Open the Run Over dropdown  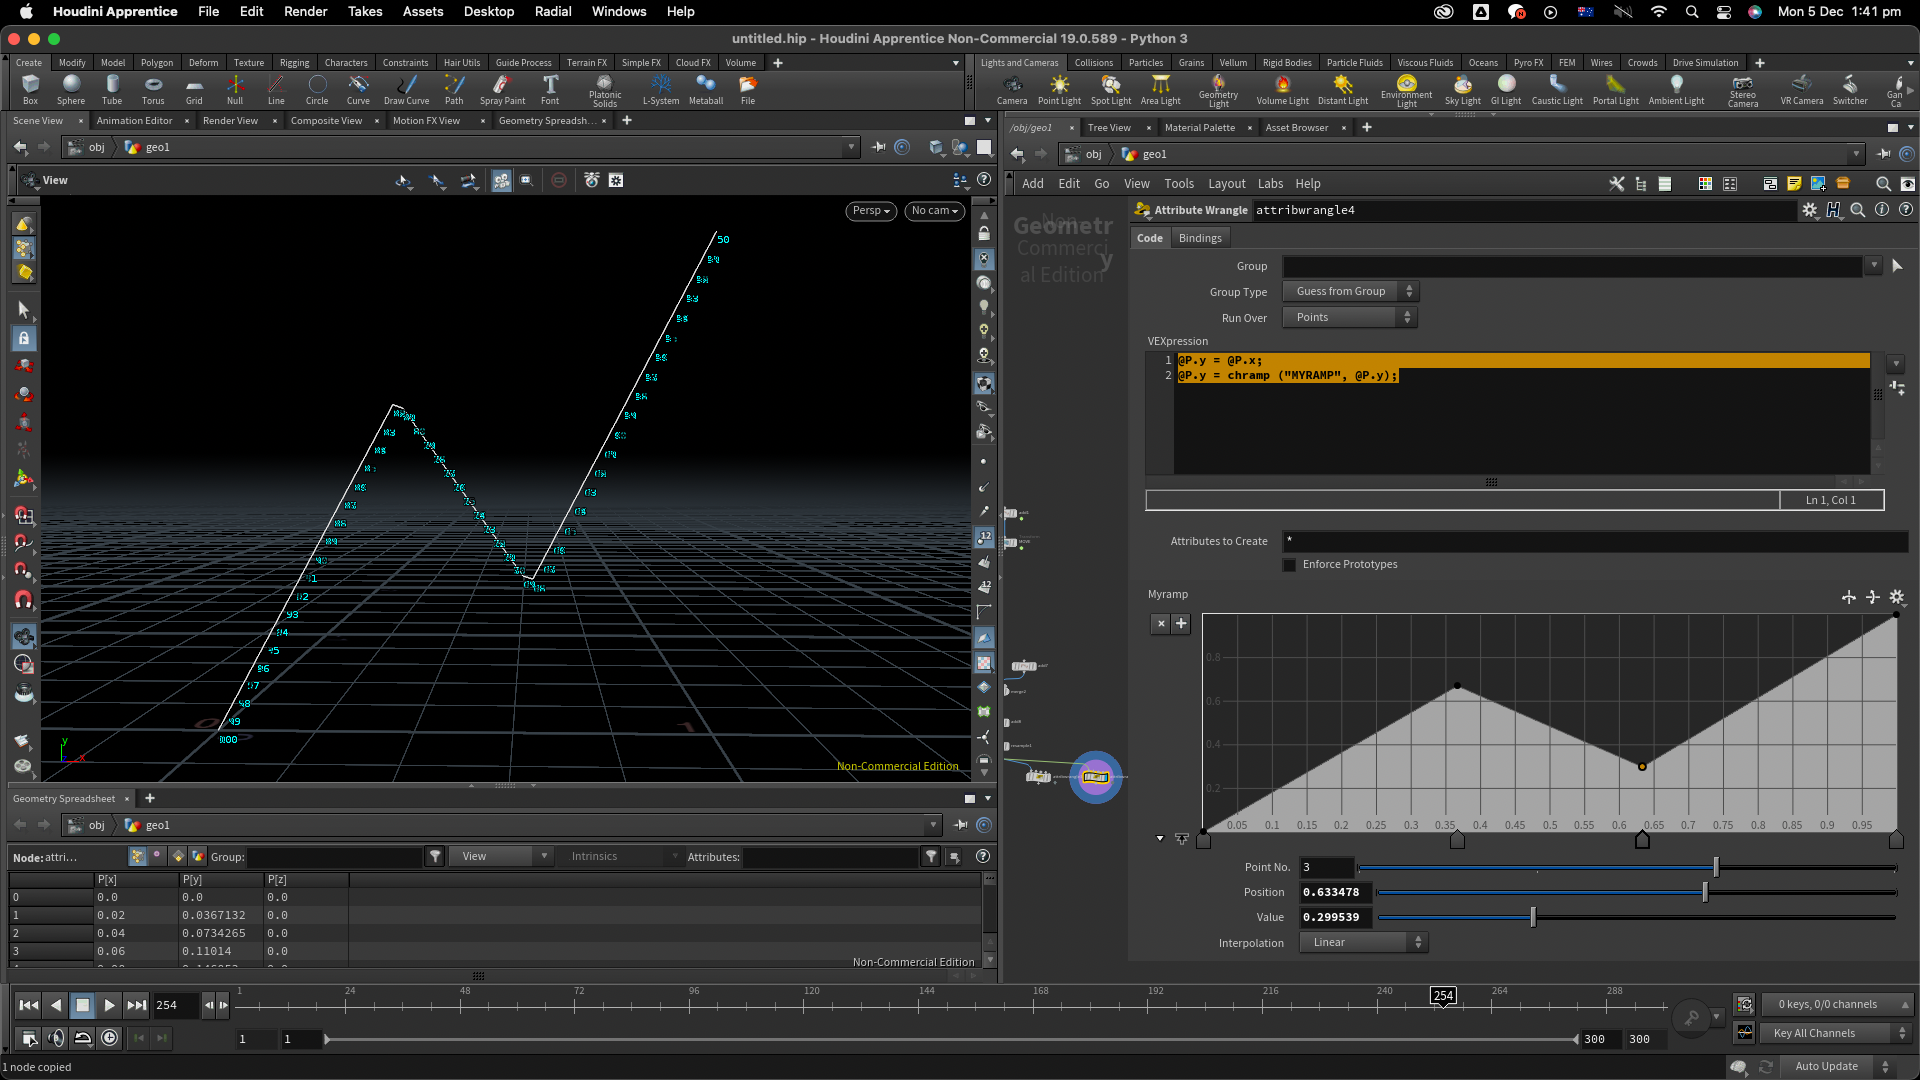coord(1350,318)
